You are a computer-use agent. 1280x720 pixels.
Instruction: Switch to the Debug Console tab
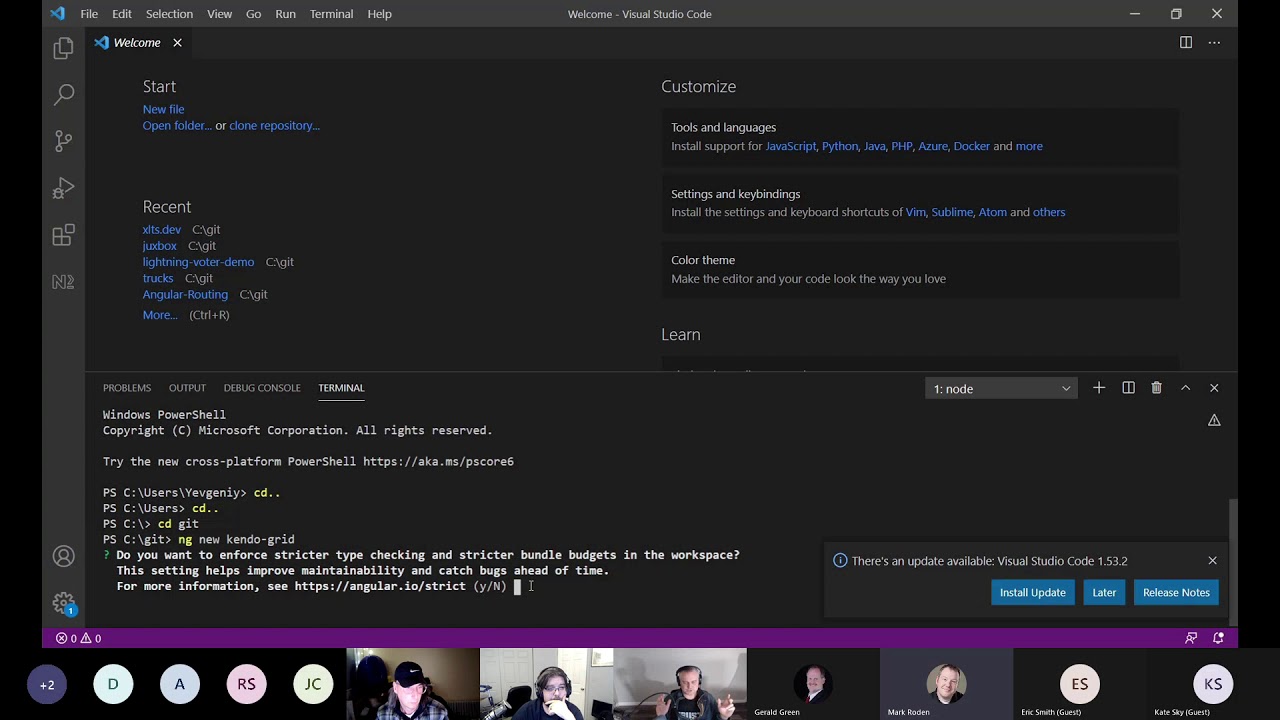(262, 388)
